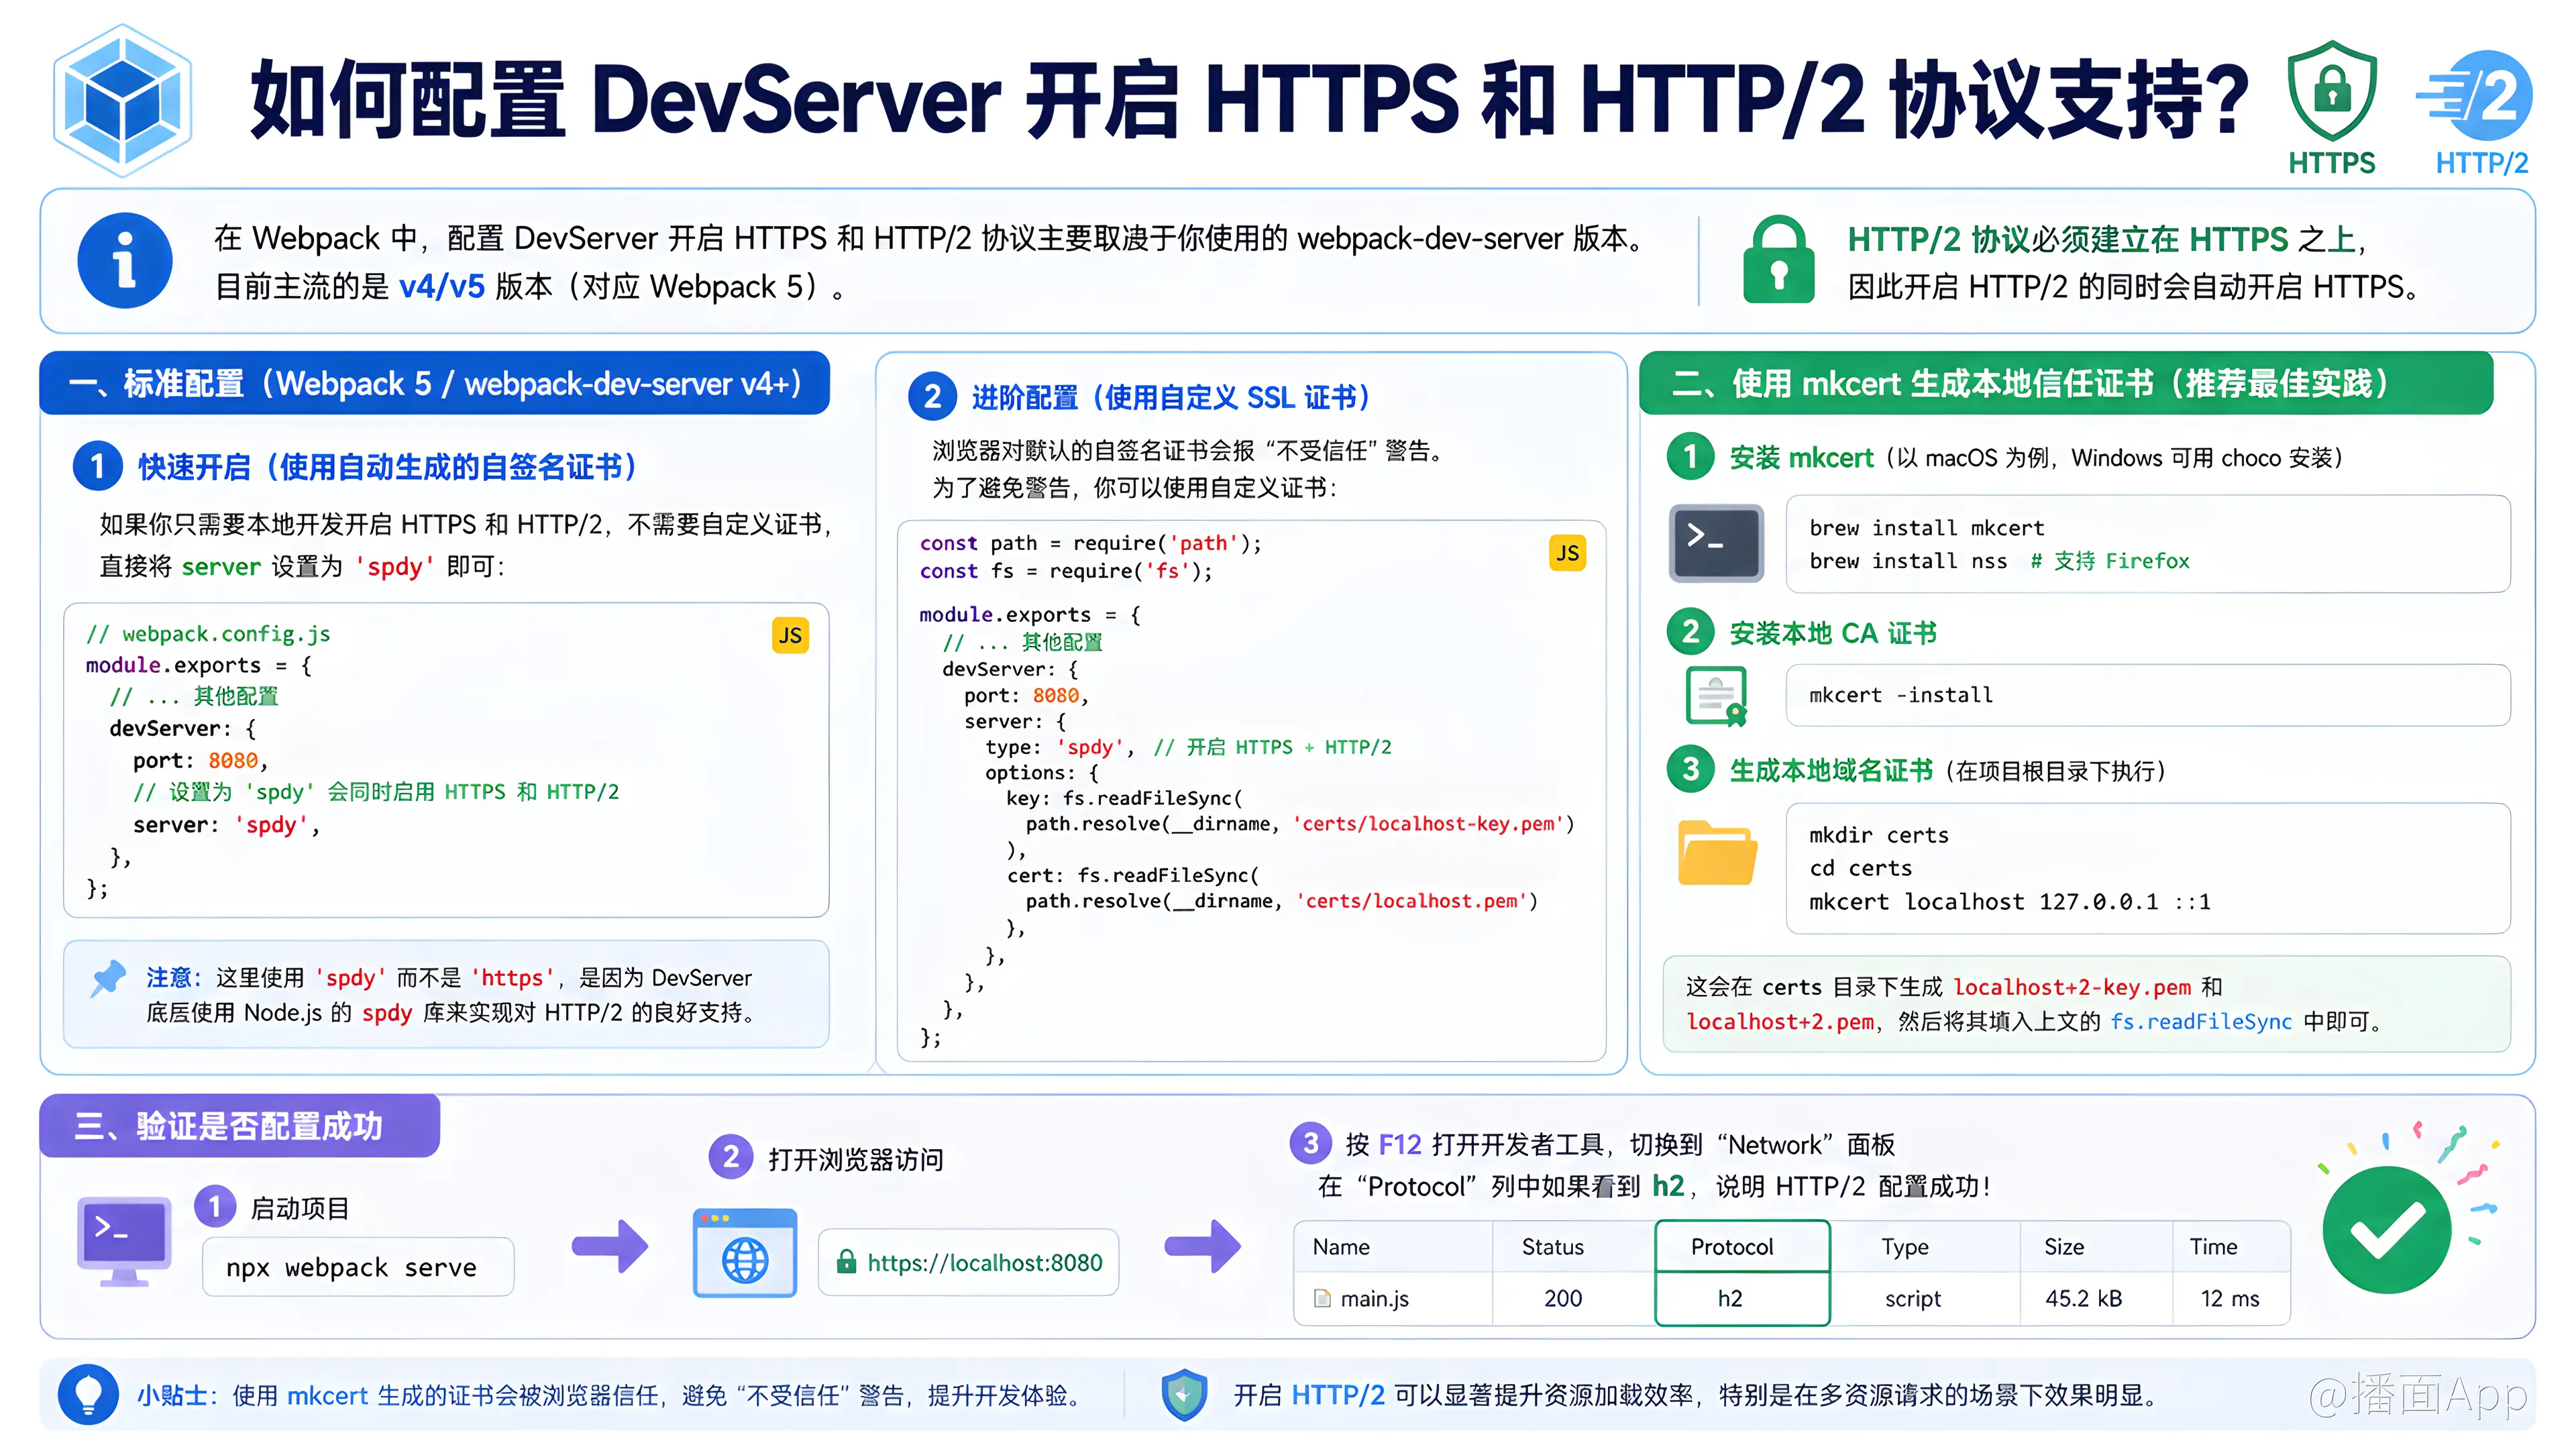
Task: Click the npx webpack serve command box
Action: point(358,1267)
